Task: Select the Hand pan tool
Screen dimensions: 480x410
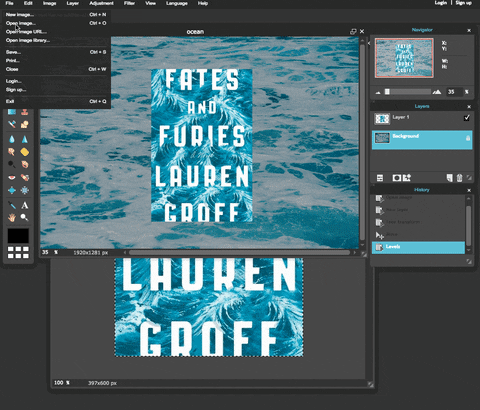Action: pyautogui.click(x=12, y=218)
